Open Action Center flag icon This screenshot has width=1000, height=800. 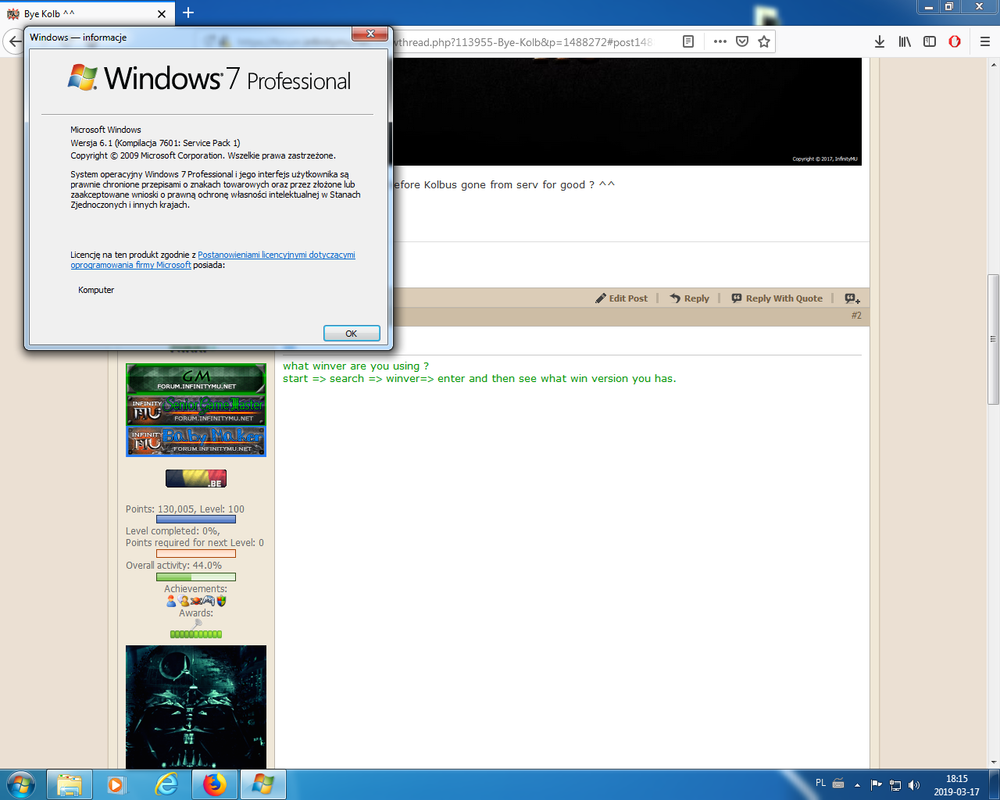point(876,785)
